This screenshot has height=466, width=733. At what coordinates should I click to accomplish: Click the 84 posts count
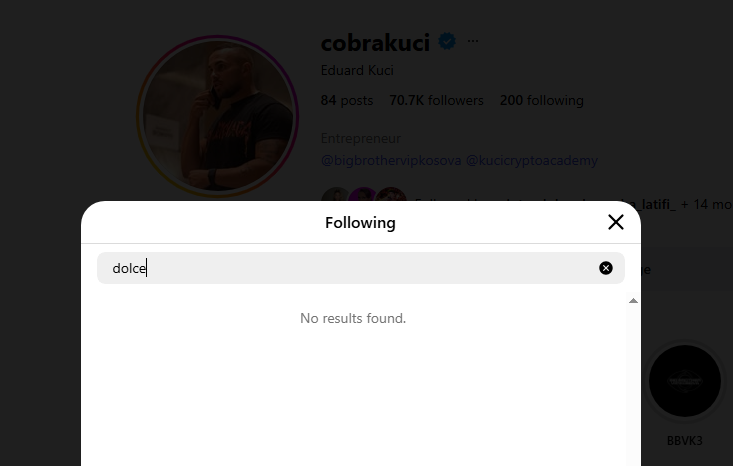click(x=346, y=100)
